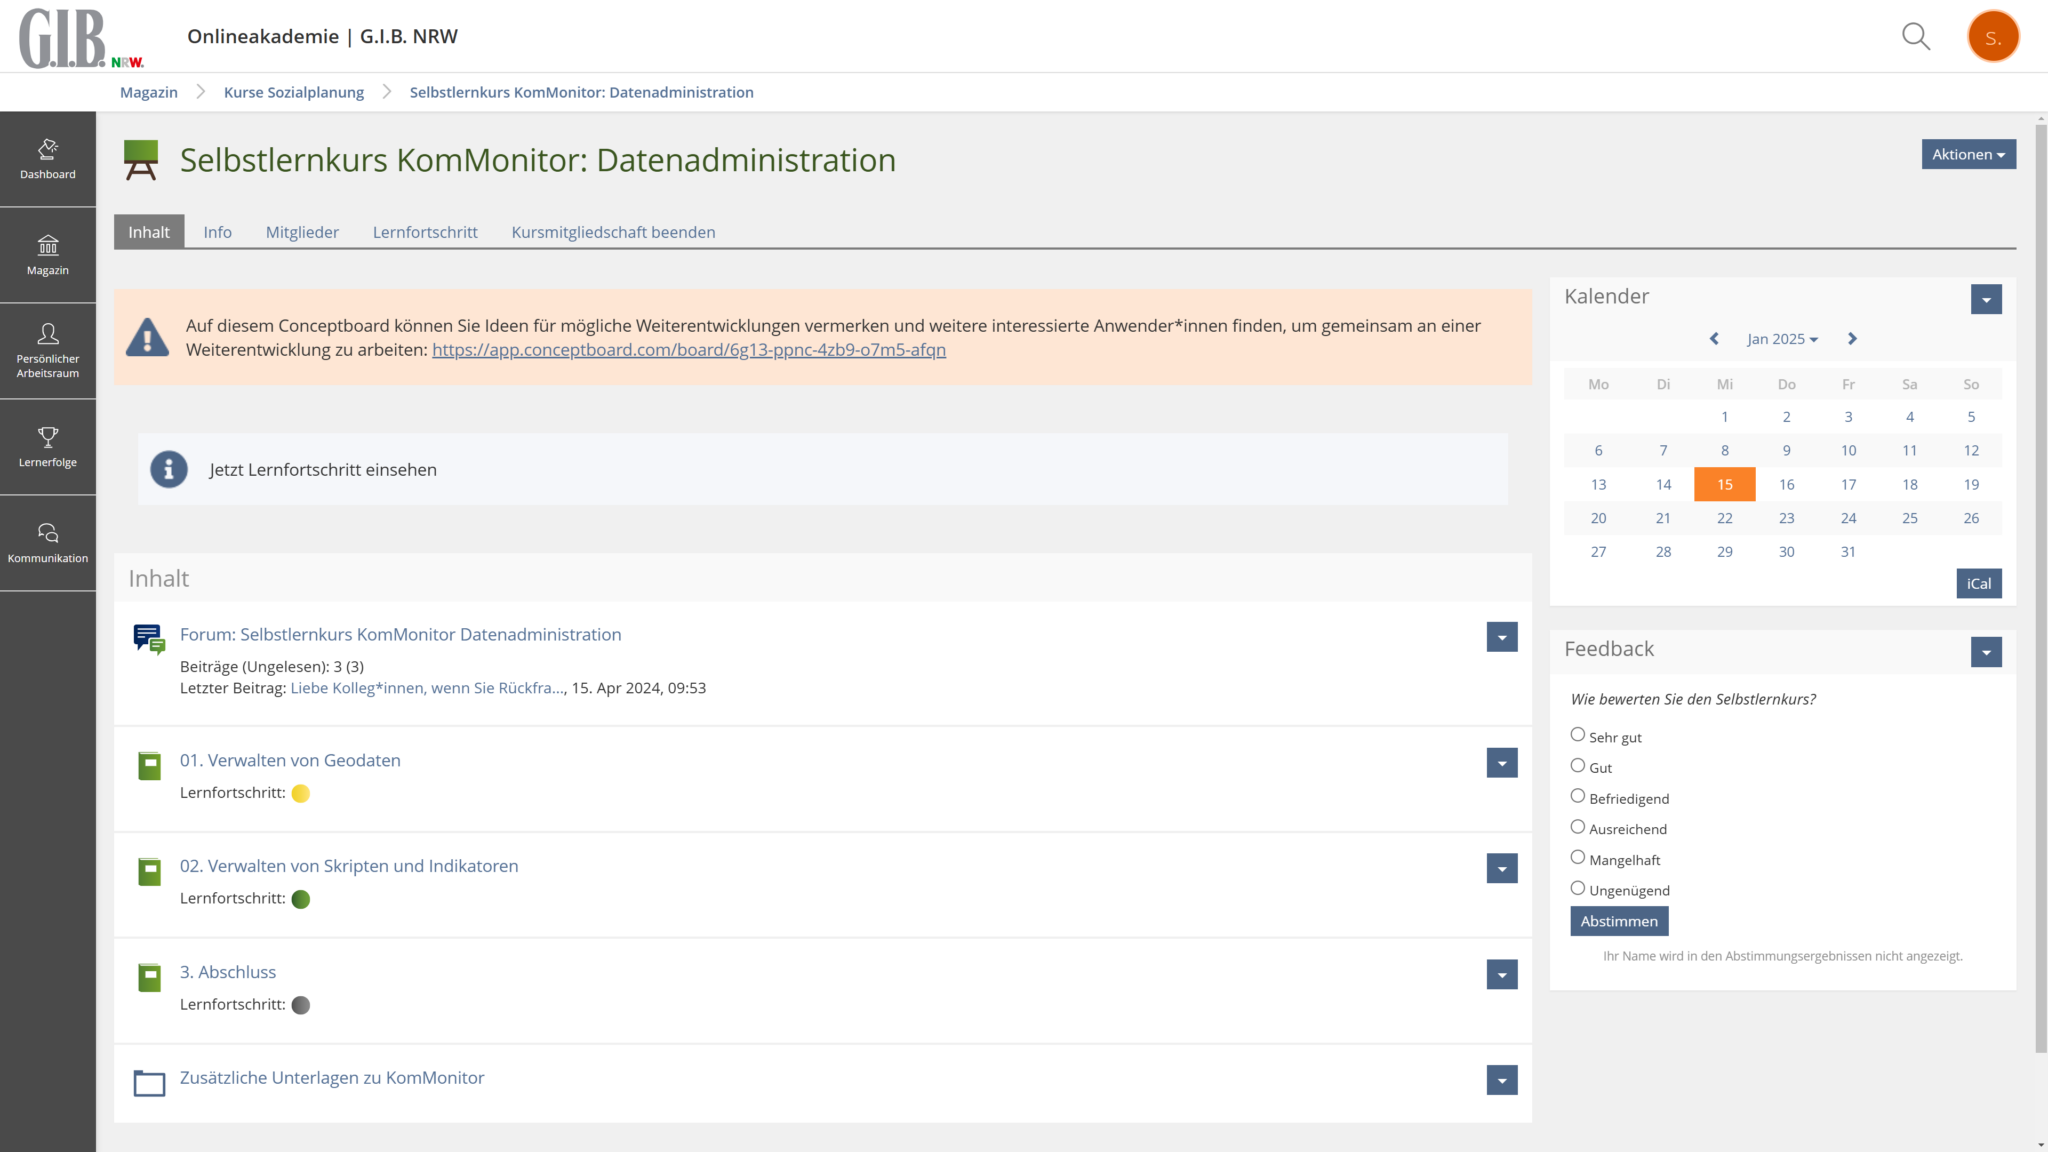Select day 31 in the calendar

coord(1848,552)
